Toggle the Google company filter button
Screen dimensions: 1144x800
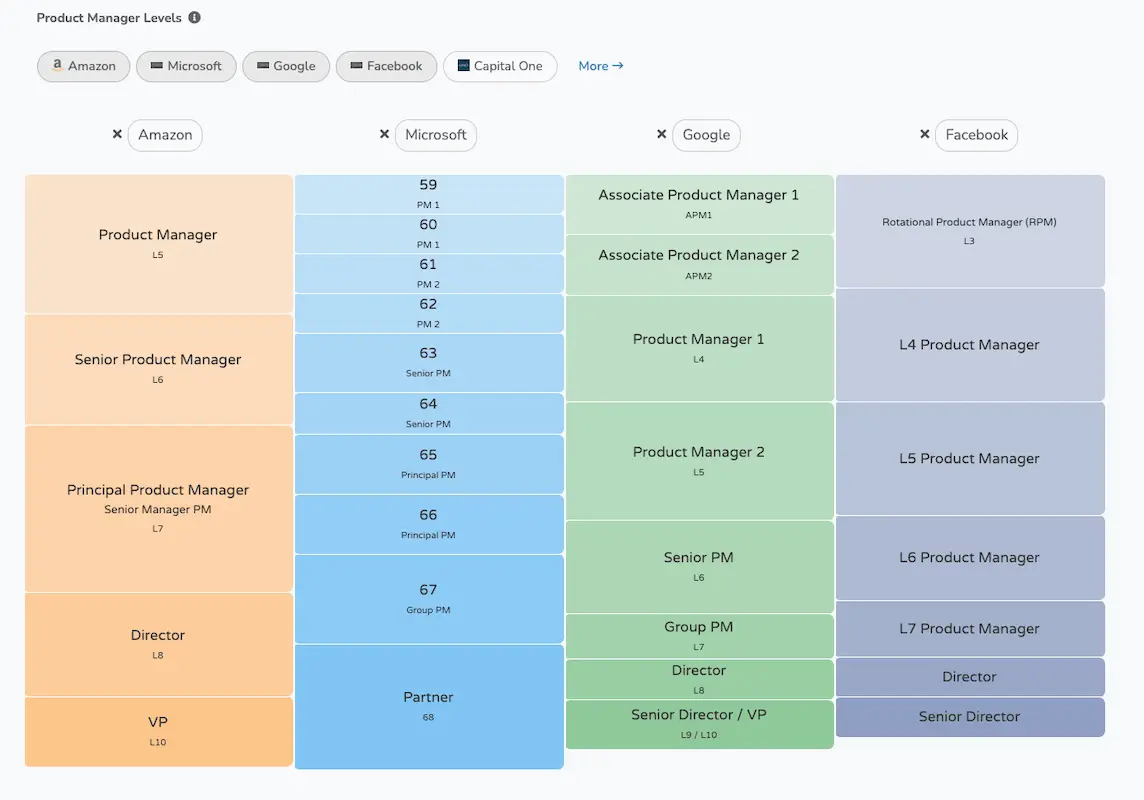pyautogui.click(x=286, y=66)
